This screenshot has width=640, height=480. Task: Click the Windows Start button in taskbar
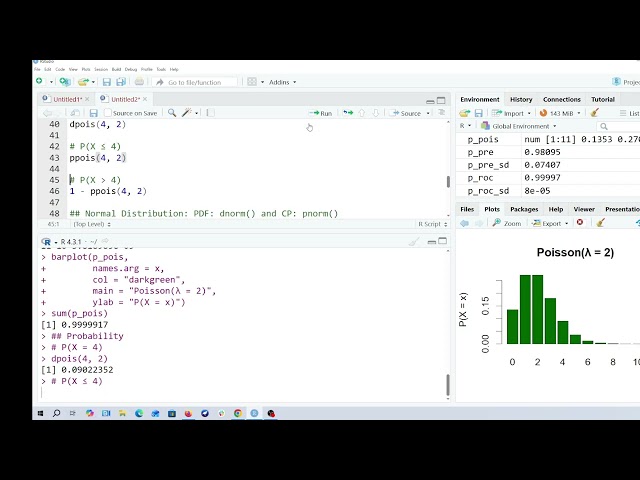40,413
